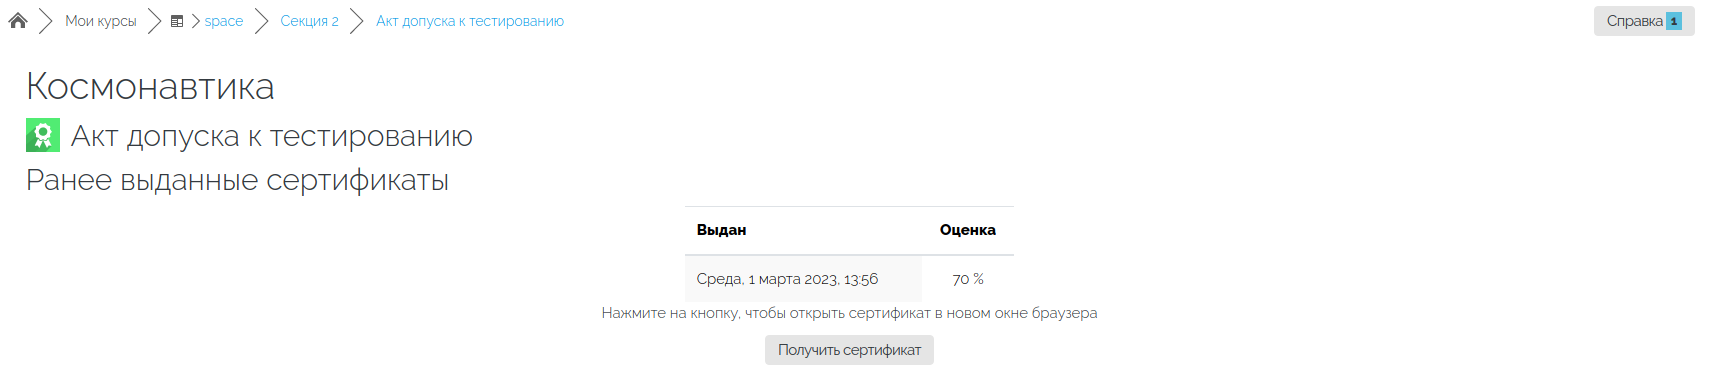The image size is (1709, 386).
Task: Click the Получить сертификат button
Action: [849, 350]
